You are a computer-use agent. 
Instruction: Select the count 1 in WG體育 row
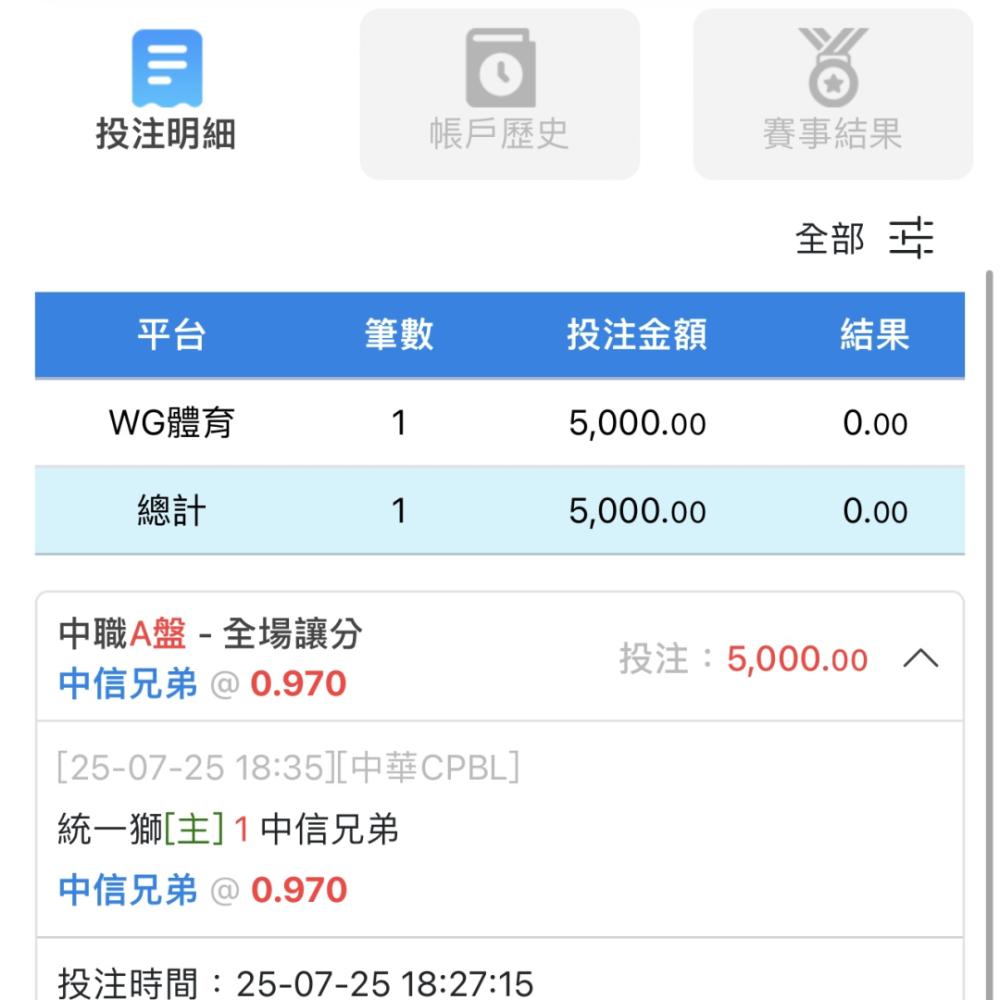tap(399, 423)
